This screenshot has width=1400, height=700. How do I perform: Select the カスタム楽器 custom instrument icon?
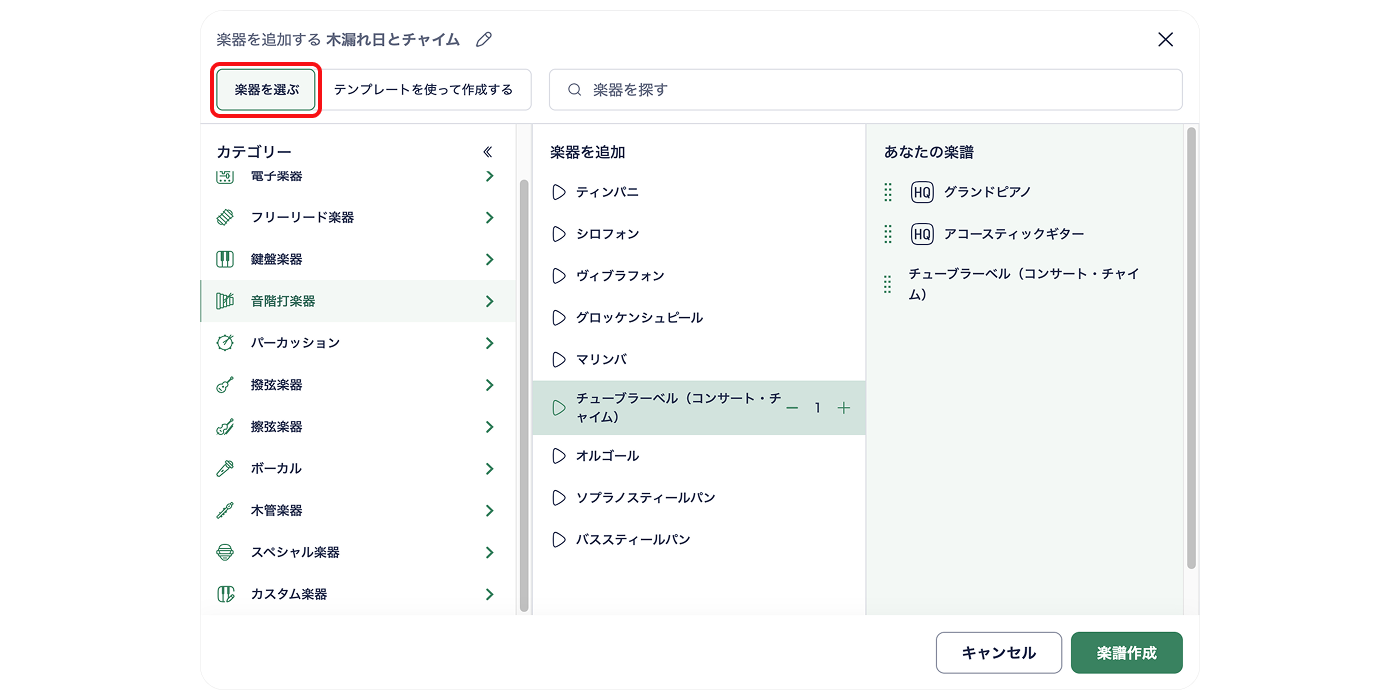pos(224,593)
